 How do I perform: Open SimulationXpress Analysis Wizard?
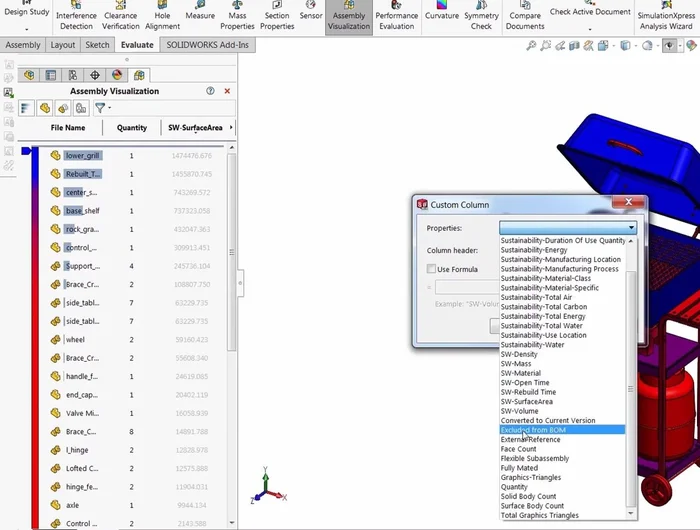[666, 14]
